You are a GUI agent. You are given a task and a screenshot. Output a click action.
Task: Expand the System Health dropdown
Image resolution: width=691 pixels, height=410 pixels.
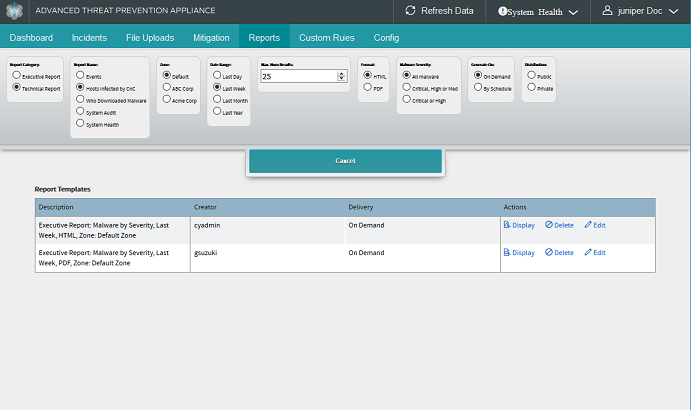tap(573, 13)
